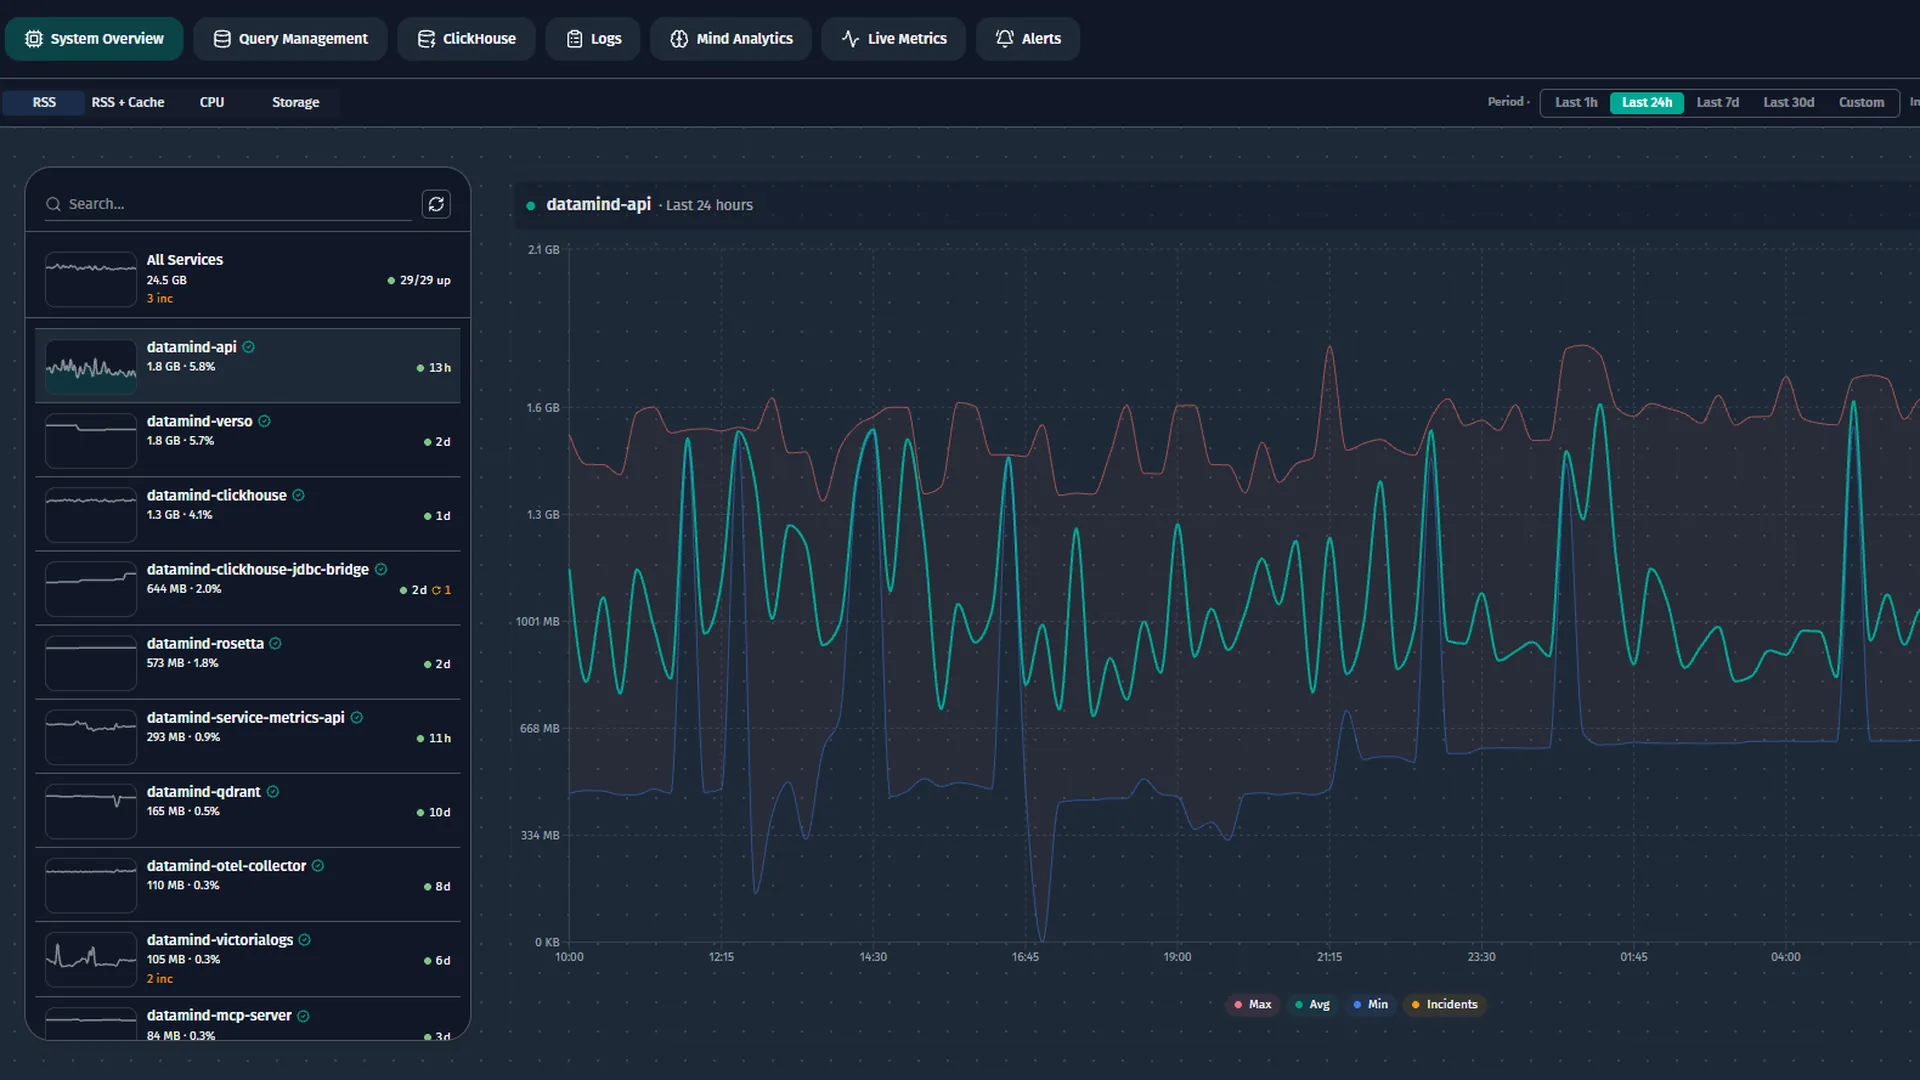The height and width of the screenshot is (1080, 1920).
Task: Click the '2 inc' victorialogs text
Action: (x=160, y=979)
